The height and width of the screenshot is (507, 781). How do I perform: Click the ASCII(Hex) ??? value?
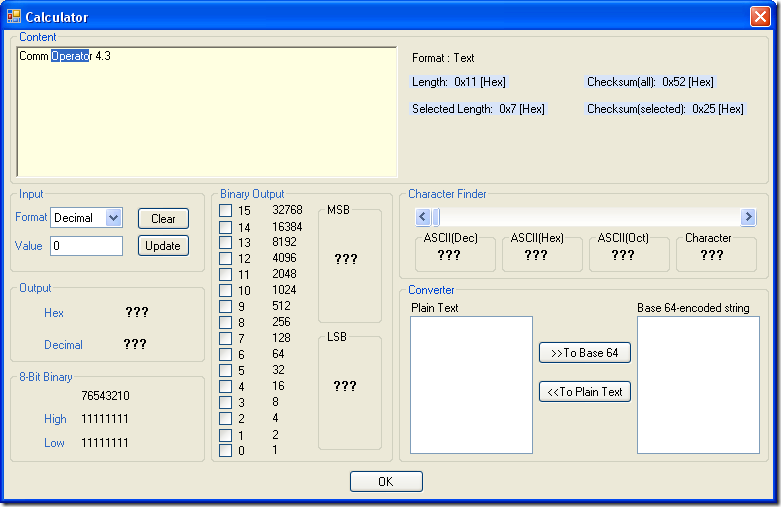(536, 255)
